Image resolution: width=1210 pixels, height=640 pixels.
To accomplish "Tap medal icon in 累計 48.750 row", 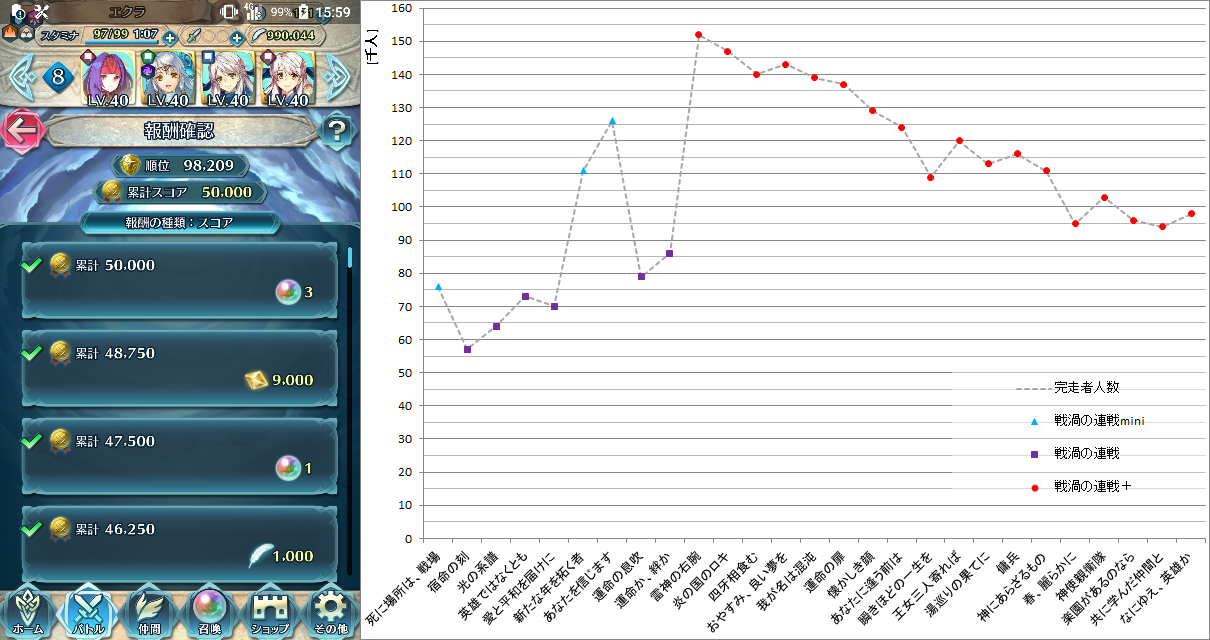I will point(60,353).
